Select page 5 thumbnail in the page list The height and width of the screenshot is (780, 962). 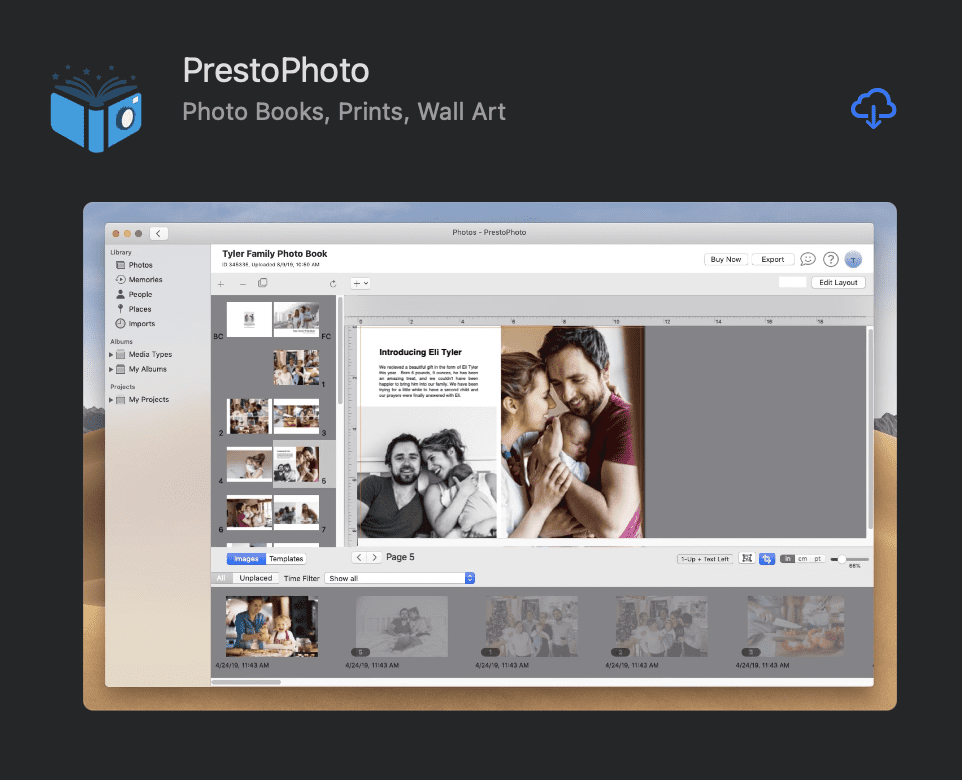296,464
